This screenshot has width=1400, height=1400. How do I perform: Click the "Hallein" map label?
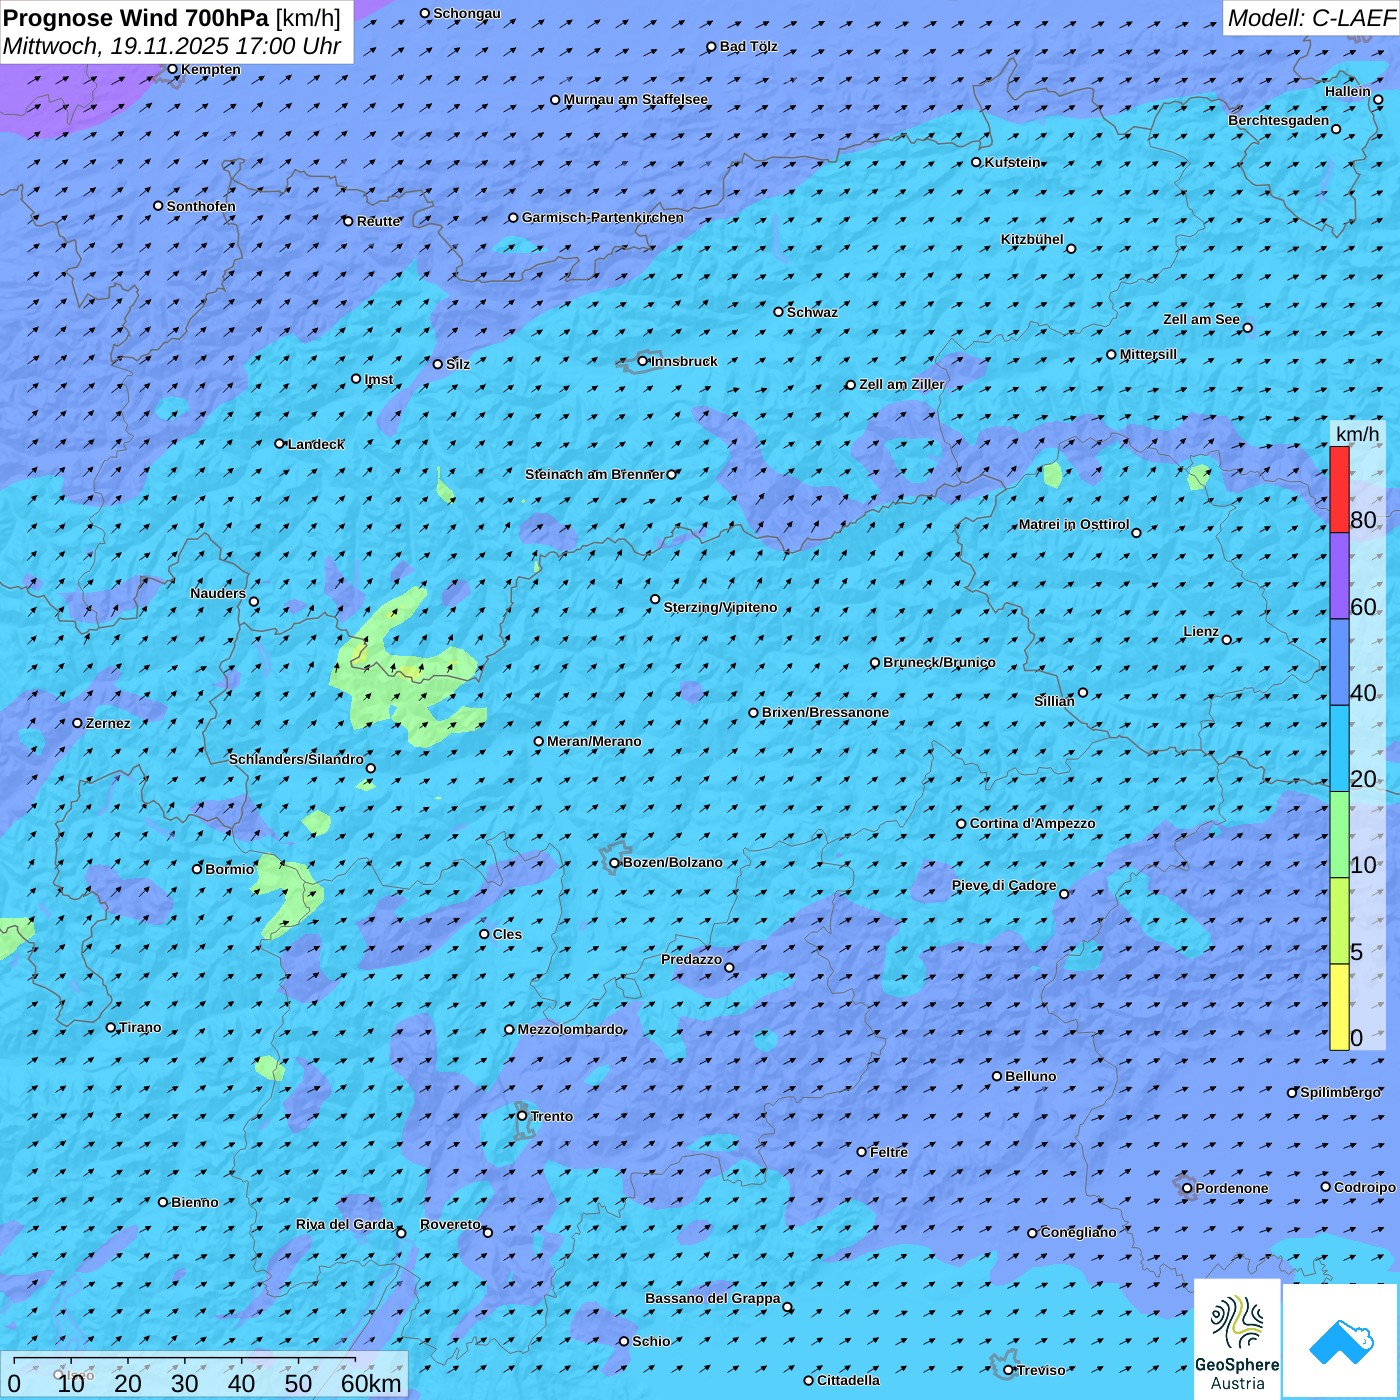pos(1348,92)
